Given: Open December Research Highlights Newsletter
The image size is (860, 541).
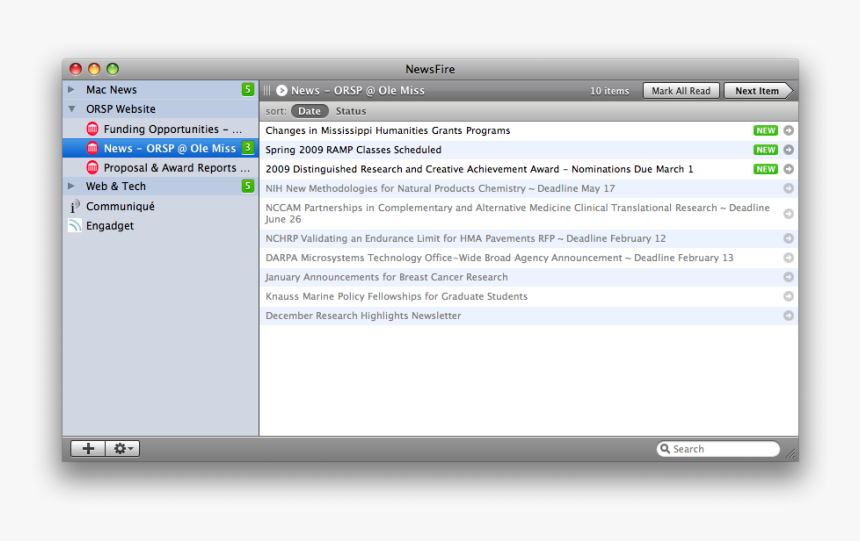Looking at the screenshot, I should click(529, 315).
